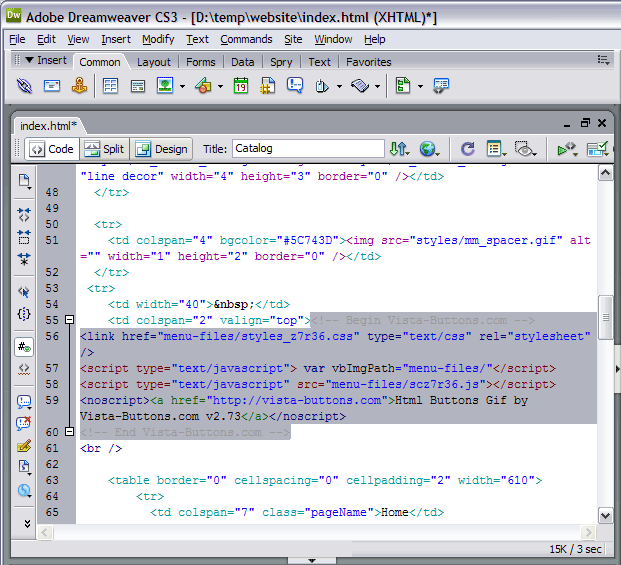
Task: Toggle Highlight Invalid Code
Action: (24, 369)
